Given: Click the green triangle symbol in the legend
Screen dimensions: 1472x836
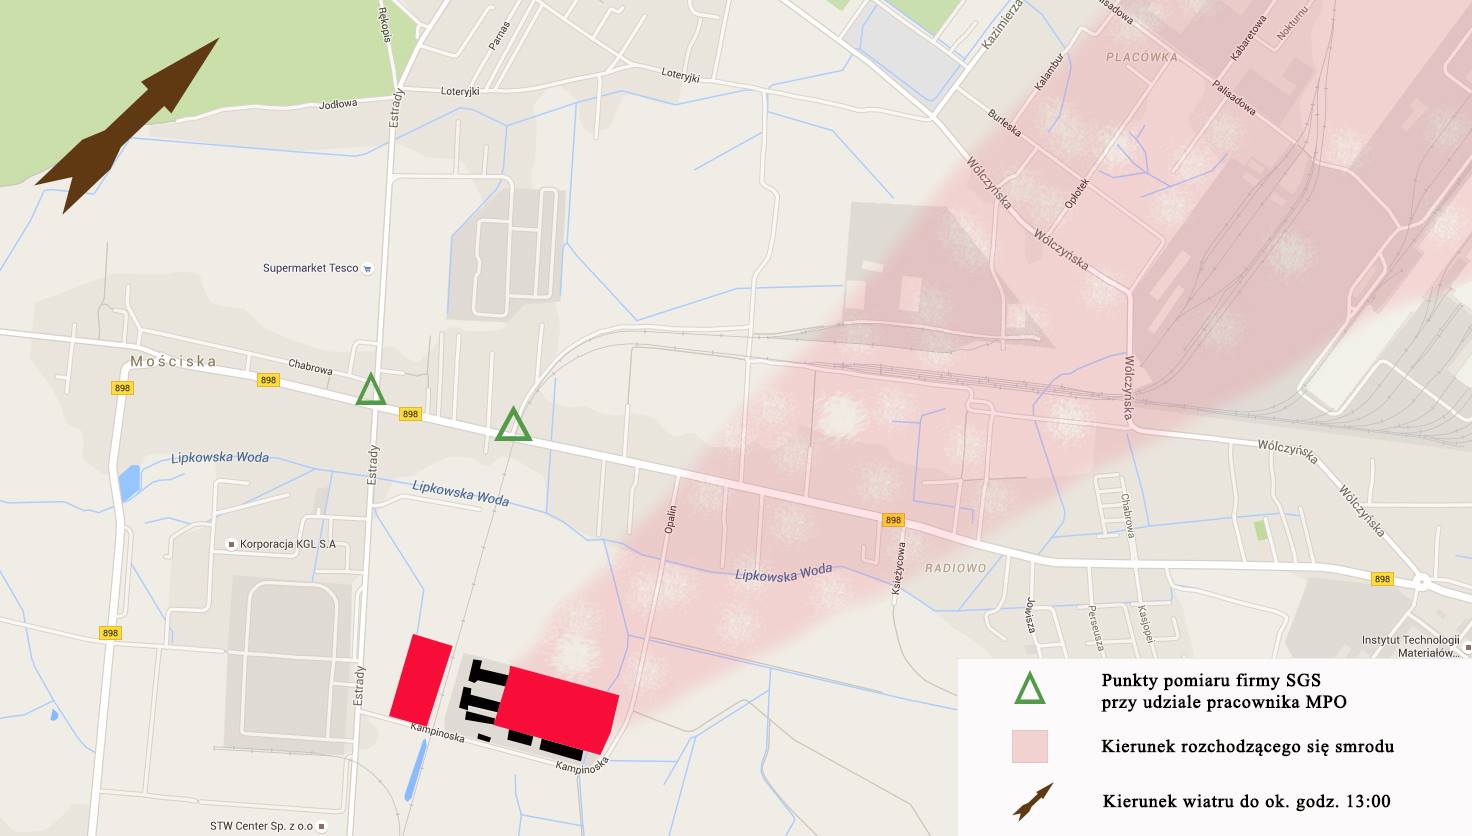Looking at the screenshot, I should [x=1030, y=689].
